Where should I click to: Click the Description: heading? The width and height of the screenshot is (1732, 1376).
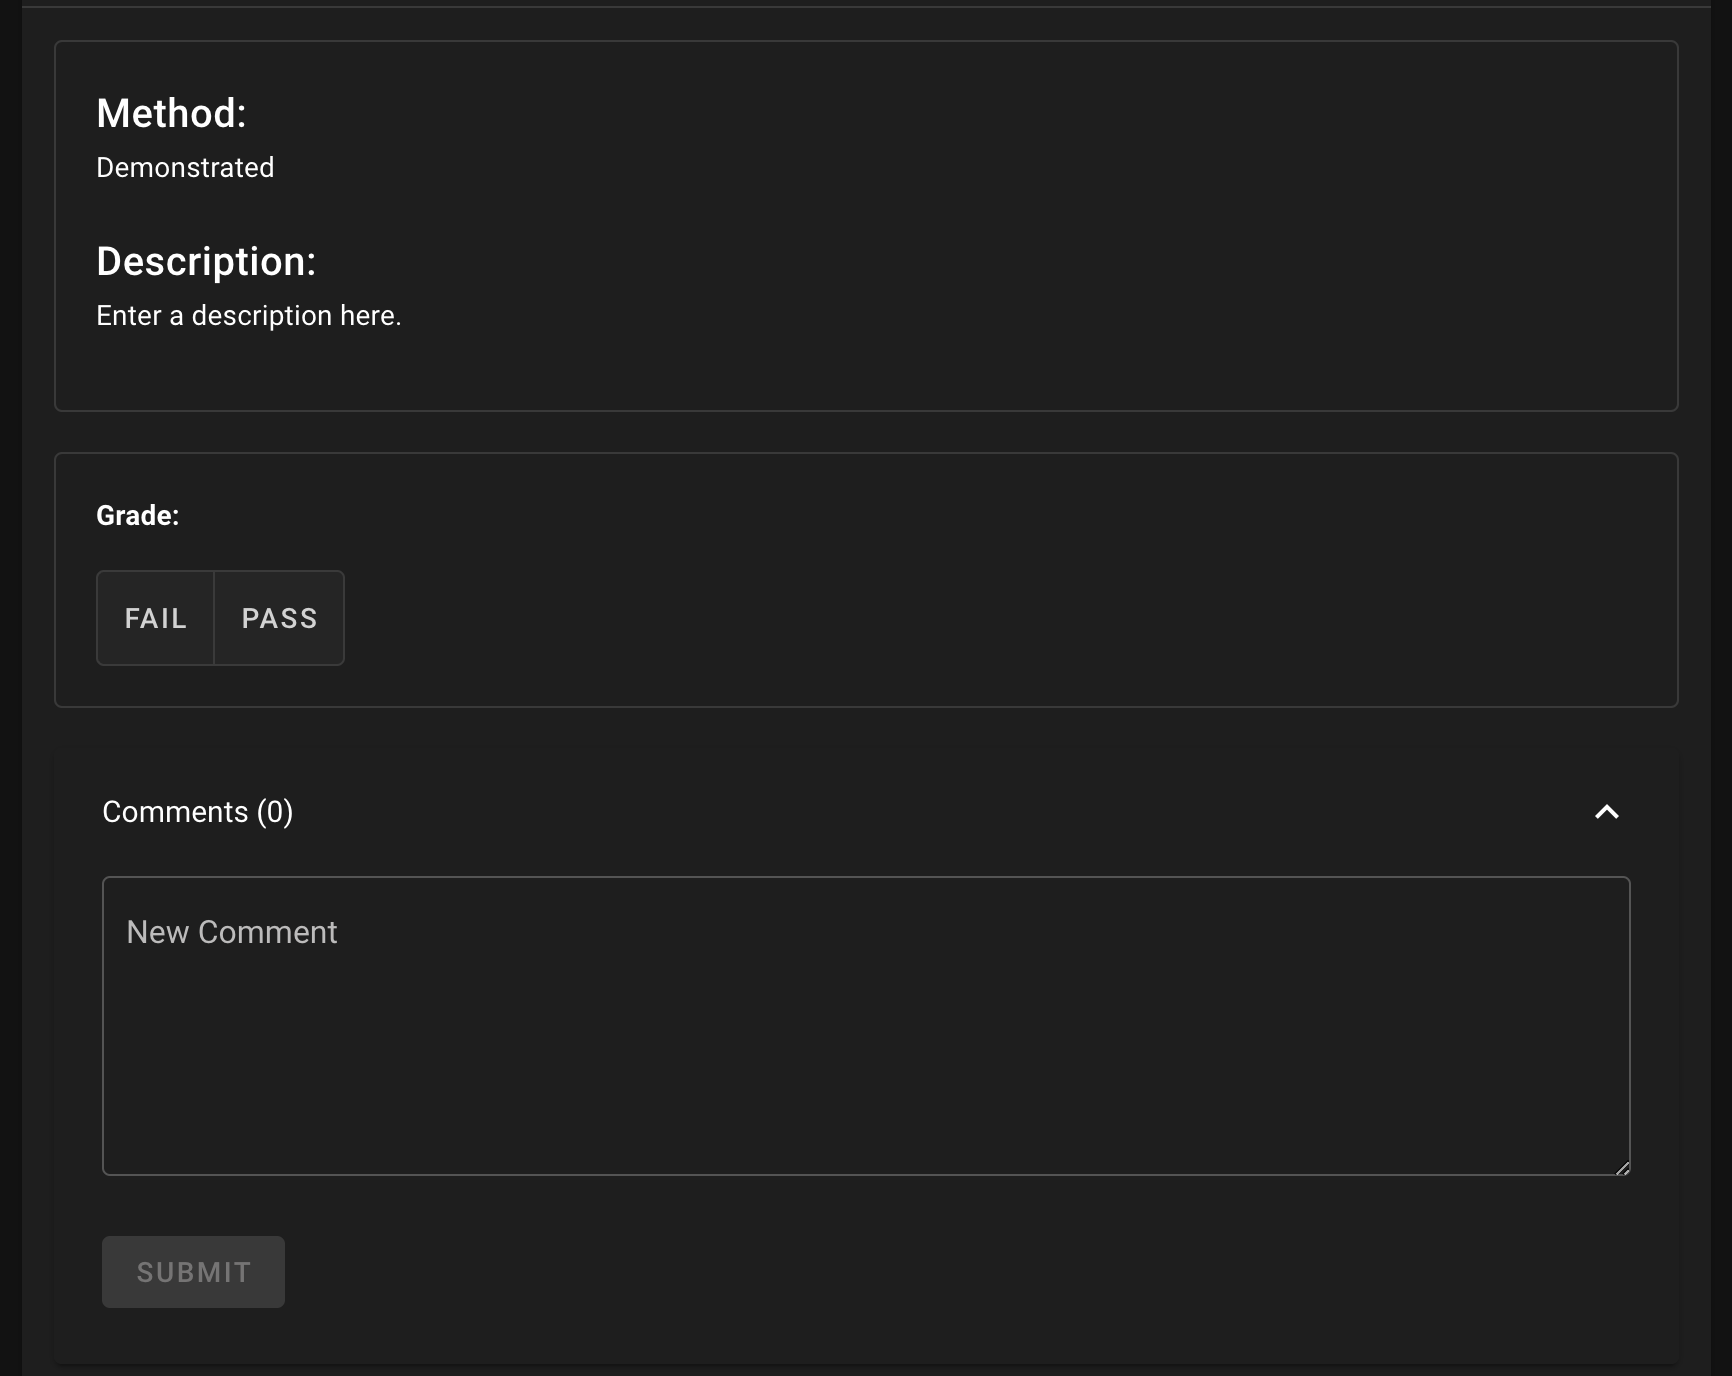tap(206, 262)
